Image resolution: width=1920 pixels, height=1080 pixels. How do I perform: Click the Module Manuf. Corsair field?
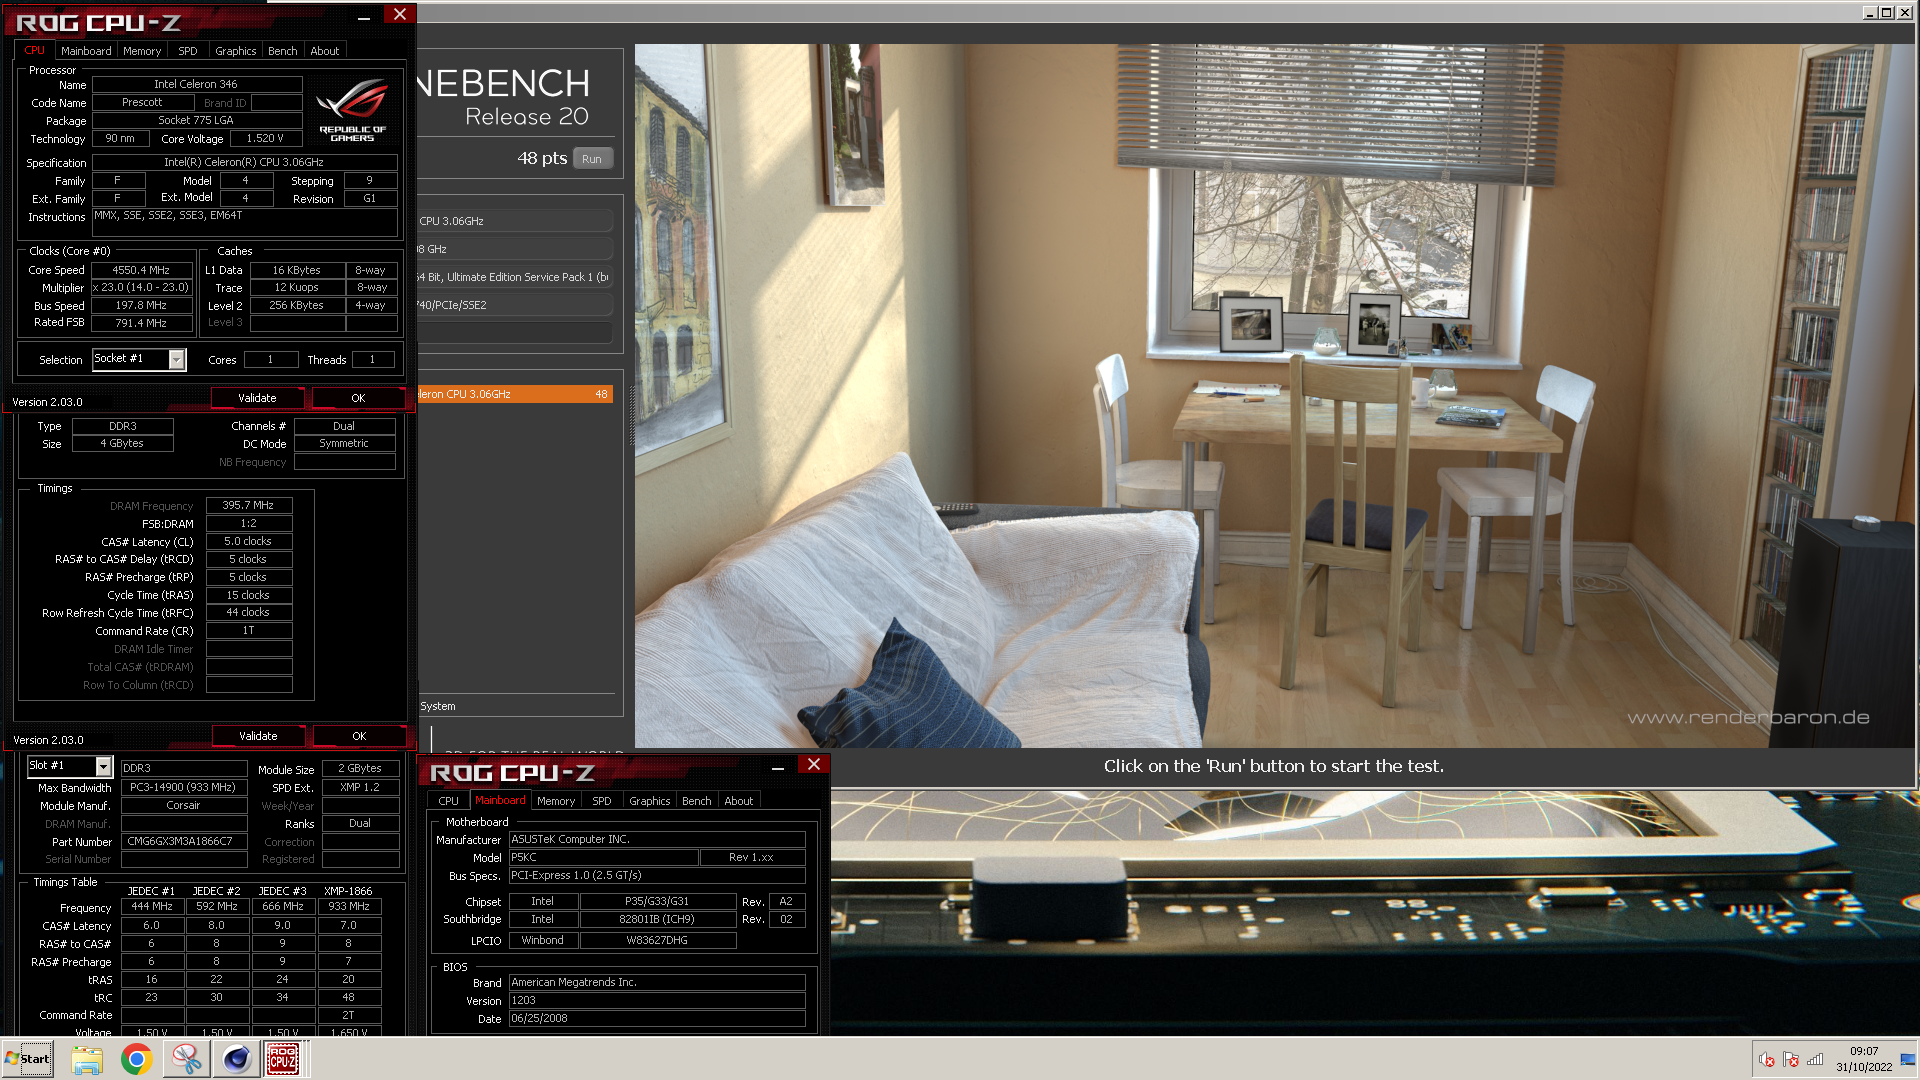point(183,805)
